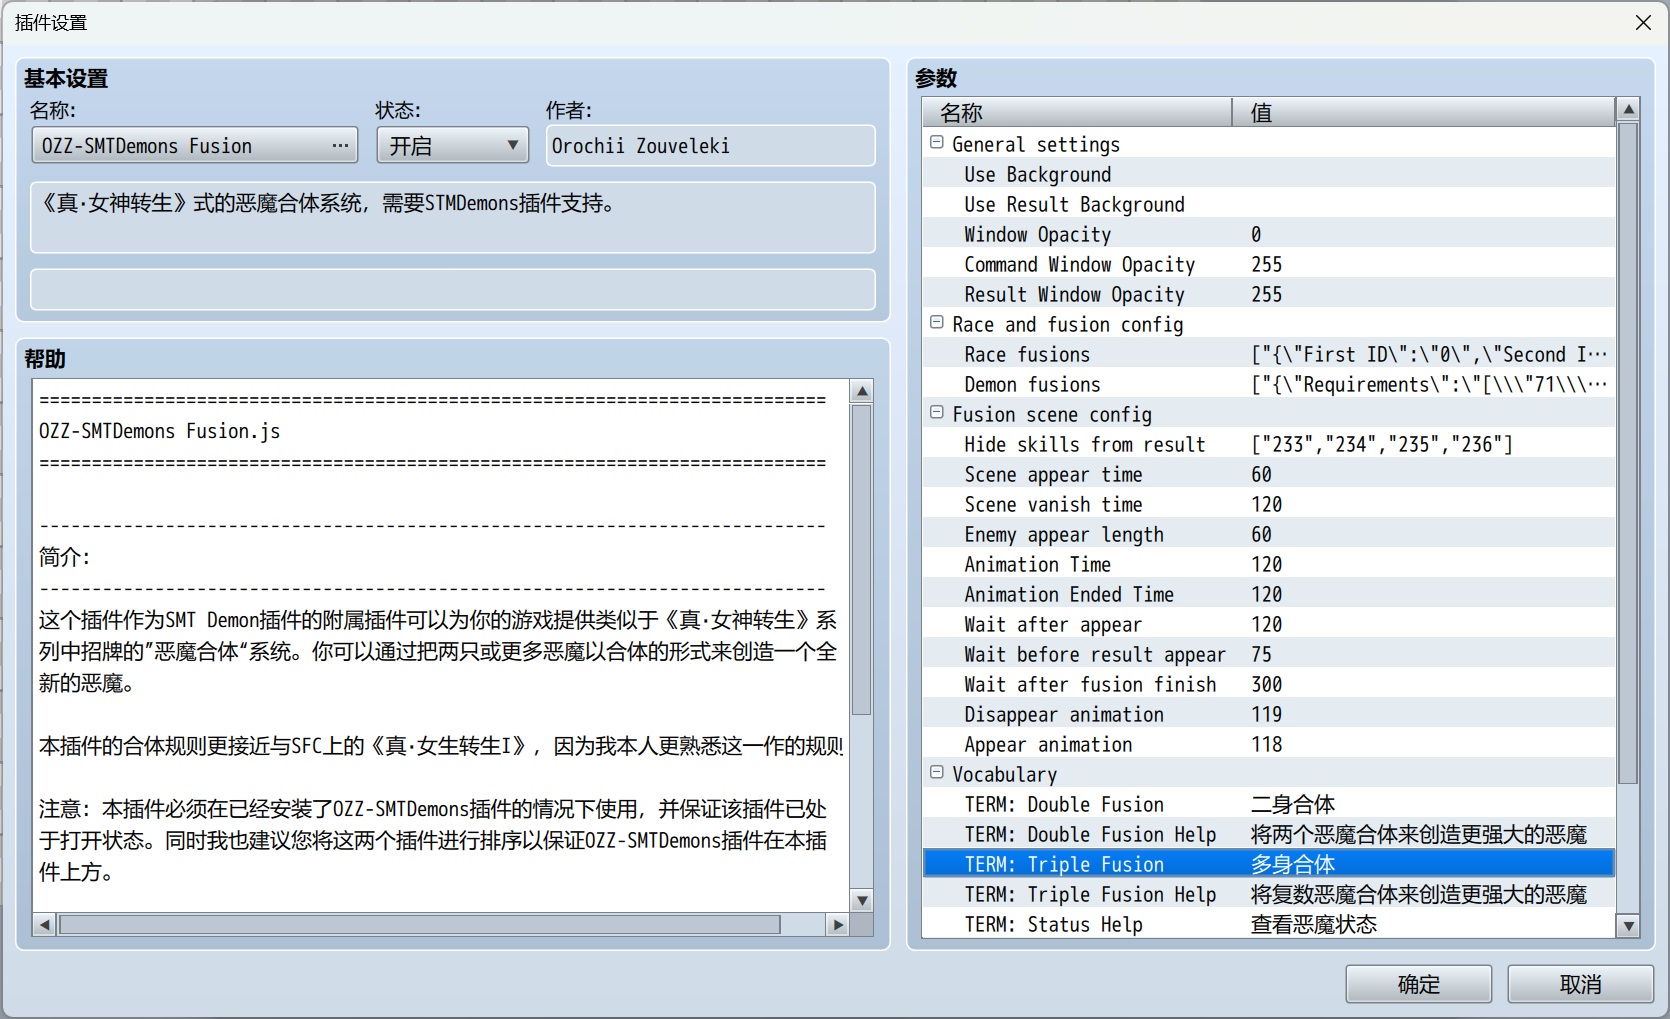Image resolution: width=1670 pixels, height=1019 pixels.
Task: Select the Window Opacity parameter
Action: [x=1268, y=234]
